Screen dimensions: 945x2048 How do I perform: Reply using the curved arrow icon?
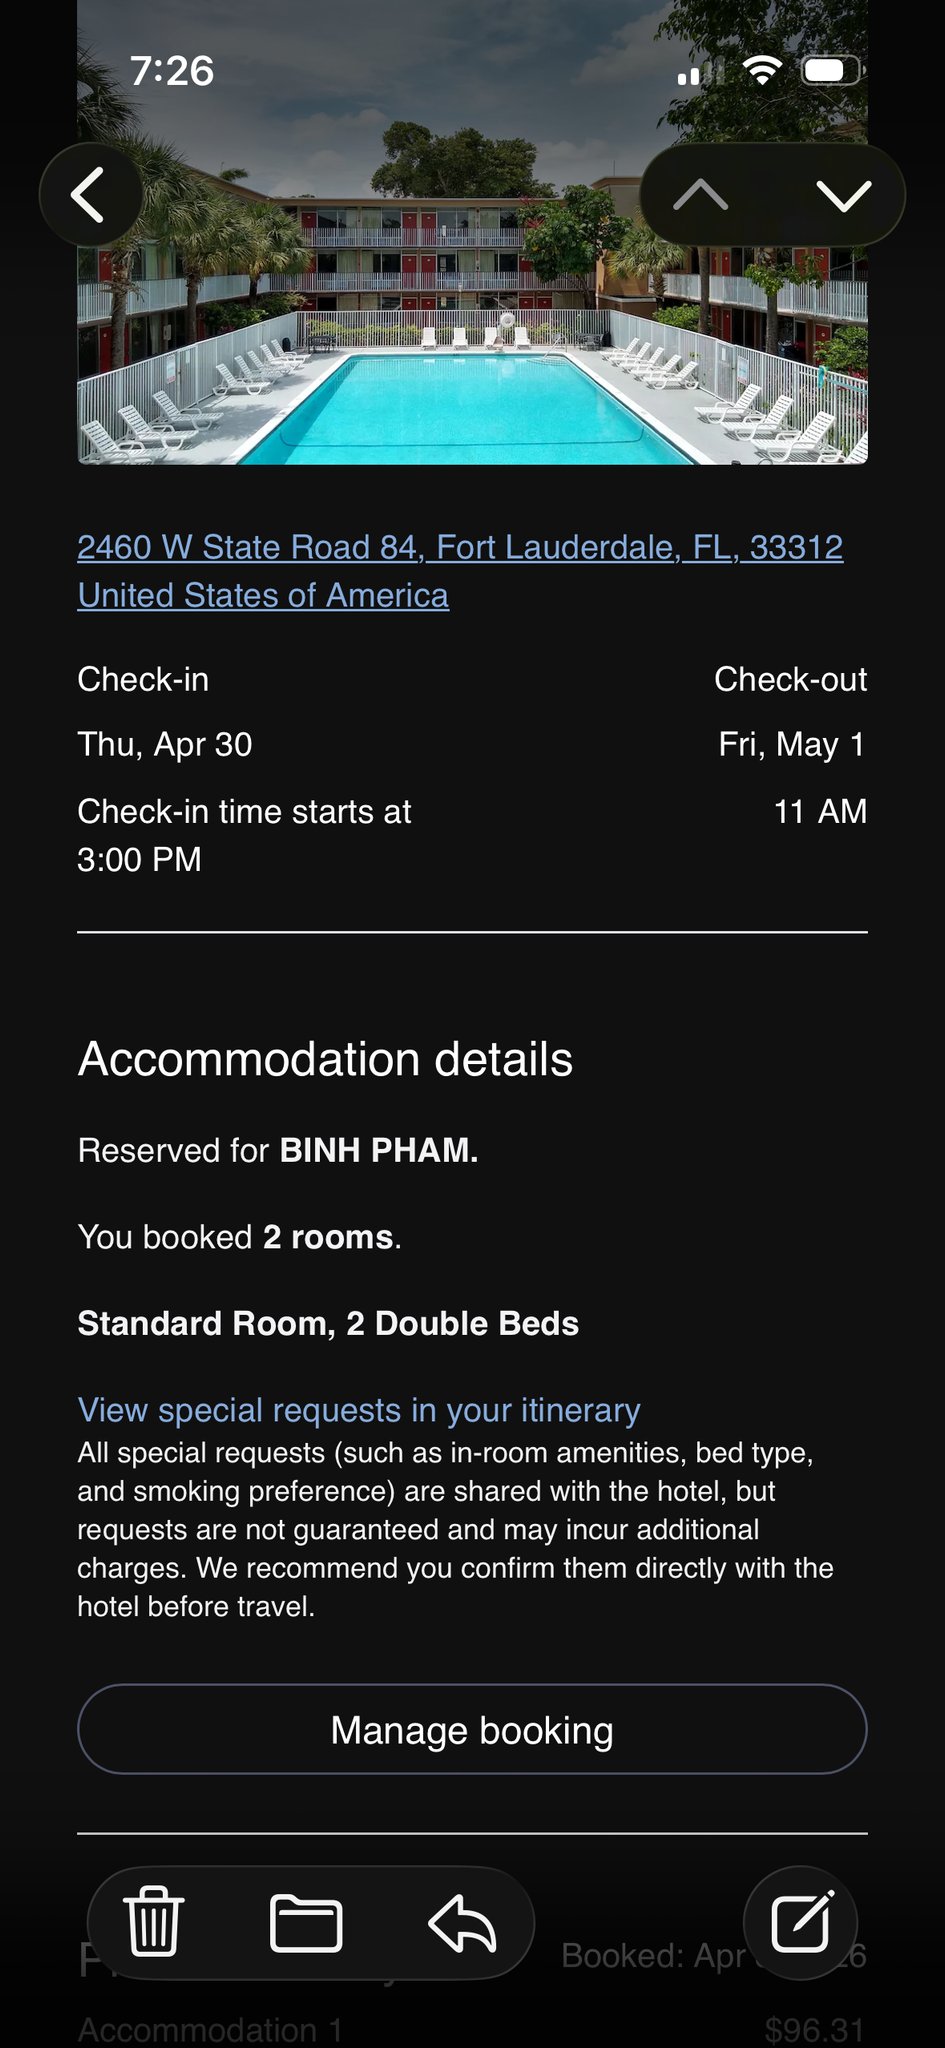click(462, 1922)
